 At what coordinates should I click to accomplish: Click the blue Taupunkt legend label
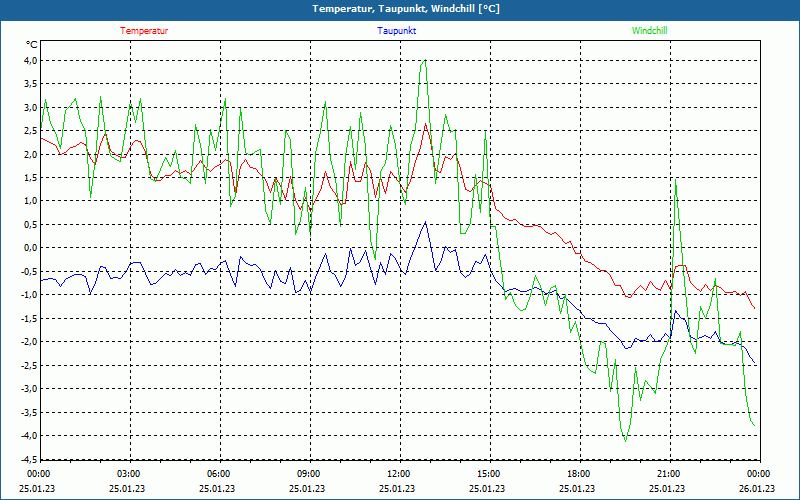click(x=396, y=31)
